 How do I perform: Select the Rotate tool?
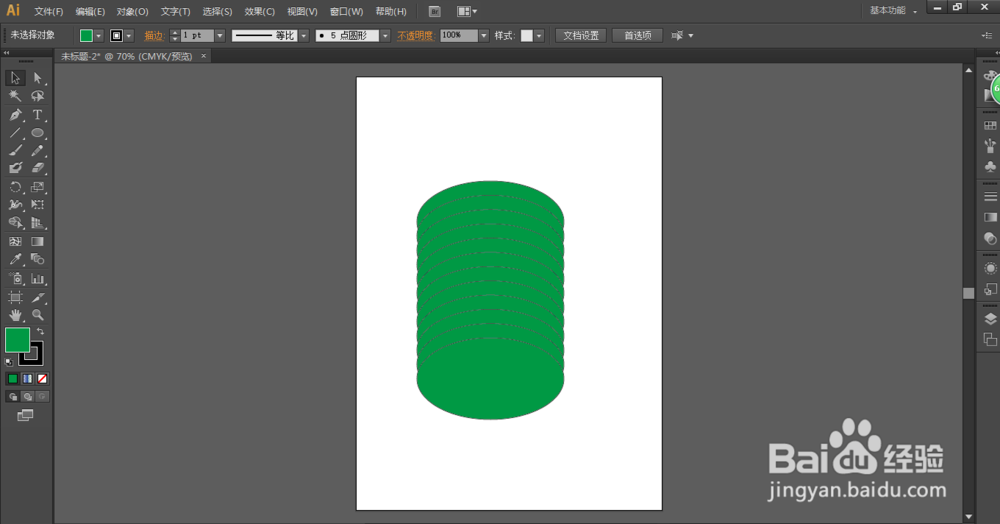click(15, 187)
